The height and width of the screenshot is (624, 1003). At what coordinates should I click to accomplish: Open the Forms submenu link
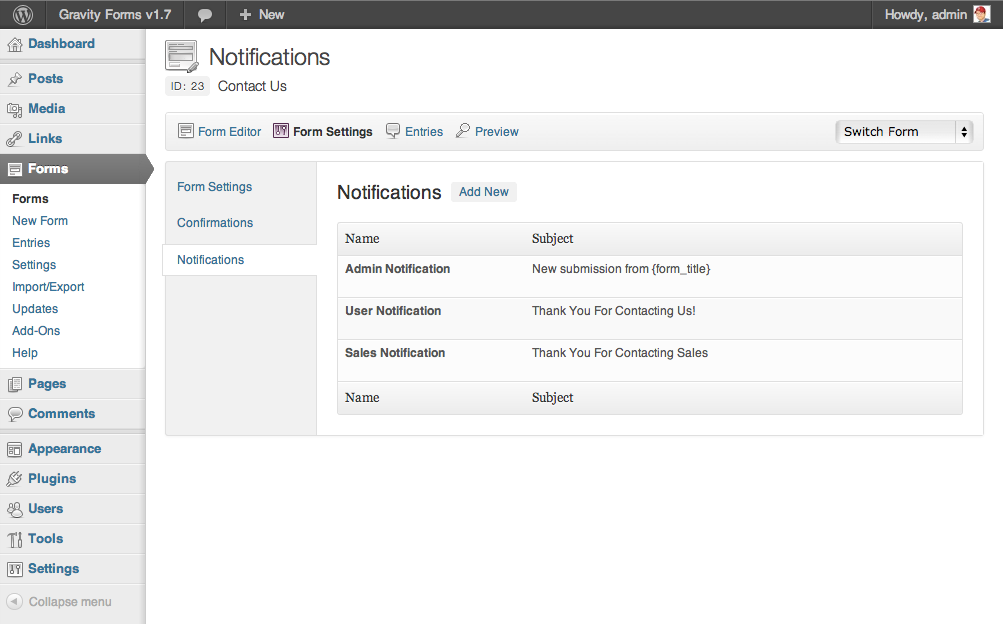(x=30, y=199)
